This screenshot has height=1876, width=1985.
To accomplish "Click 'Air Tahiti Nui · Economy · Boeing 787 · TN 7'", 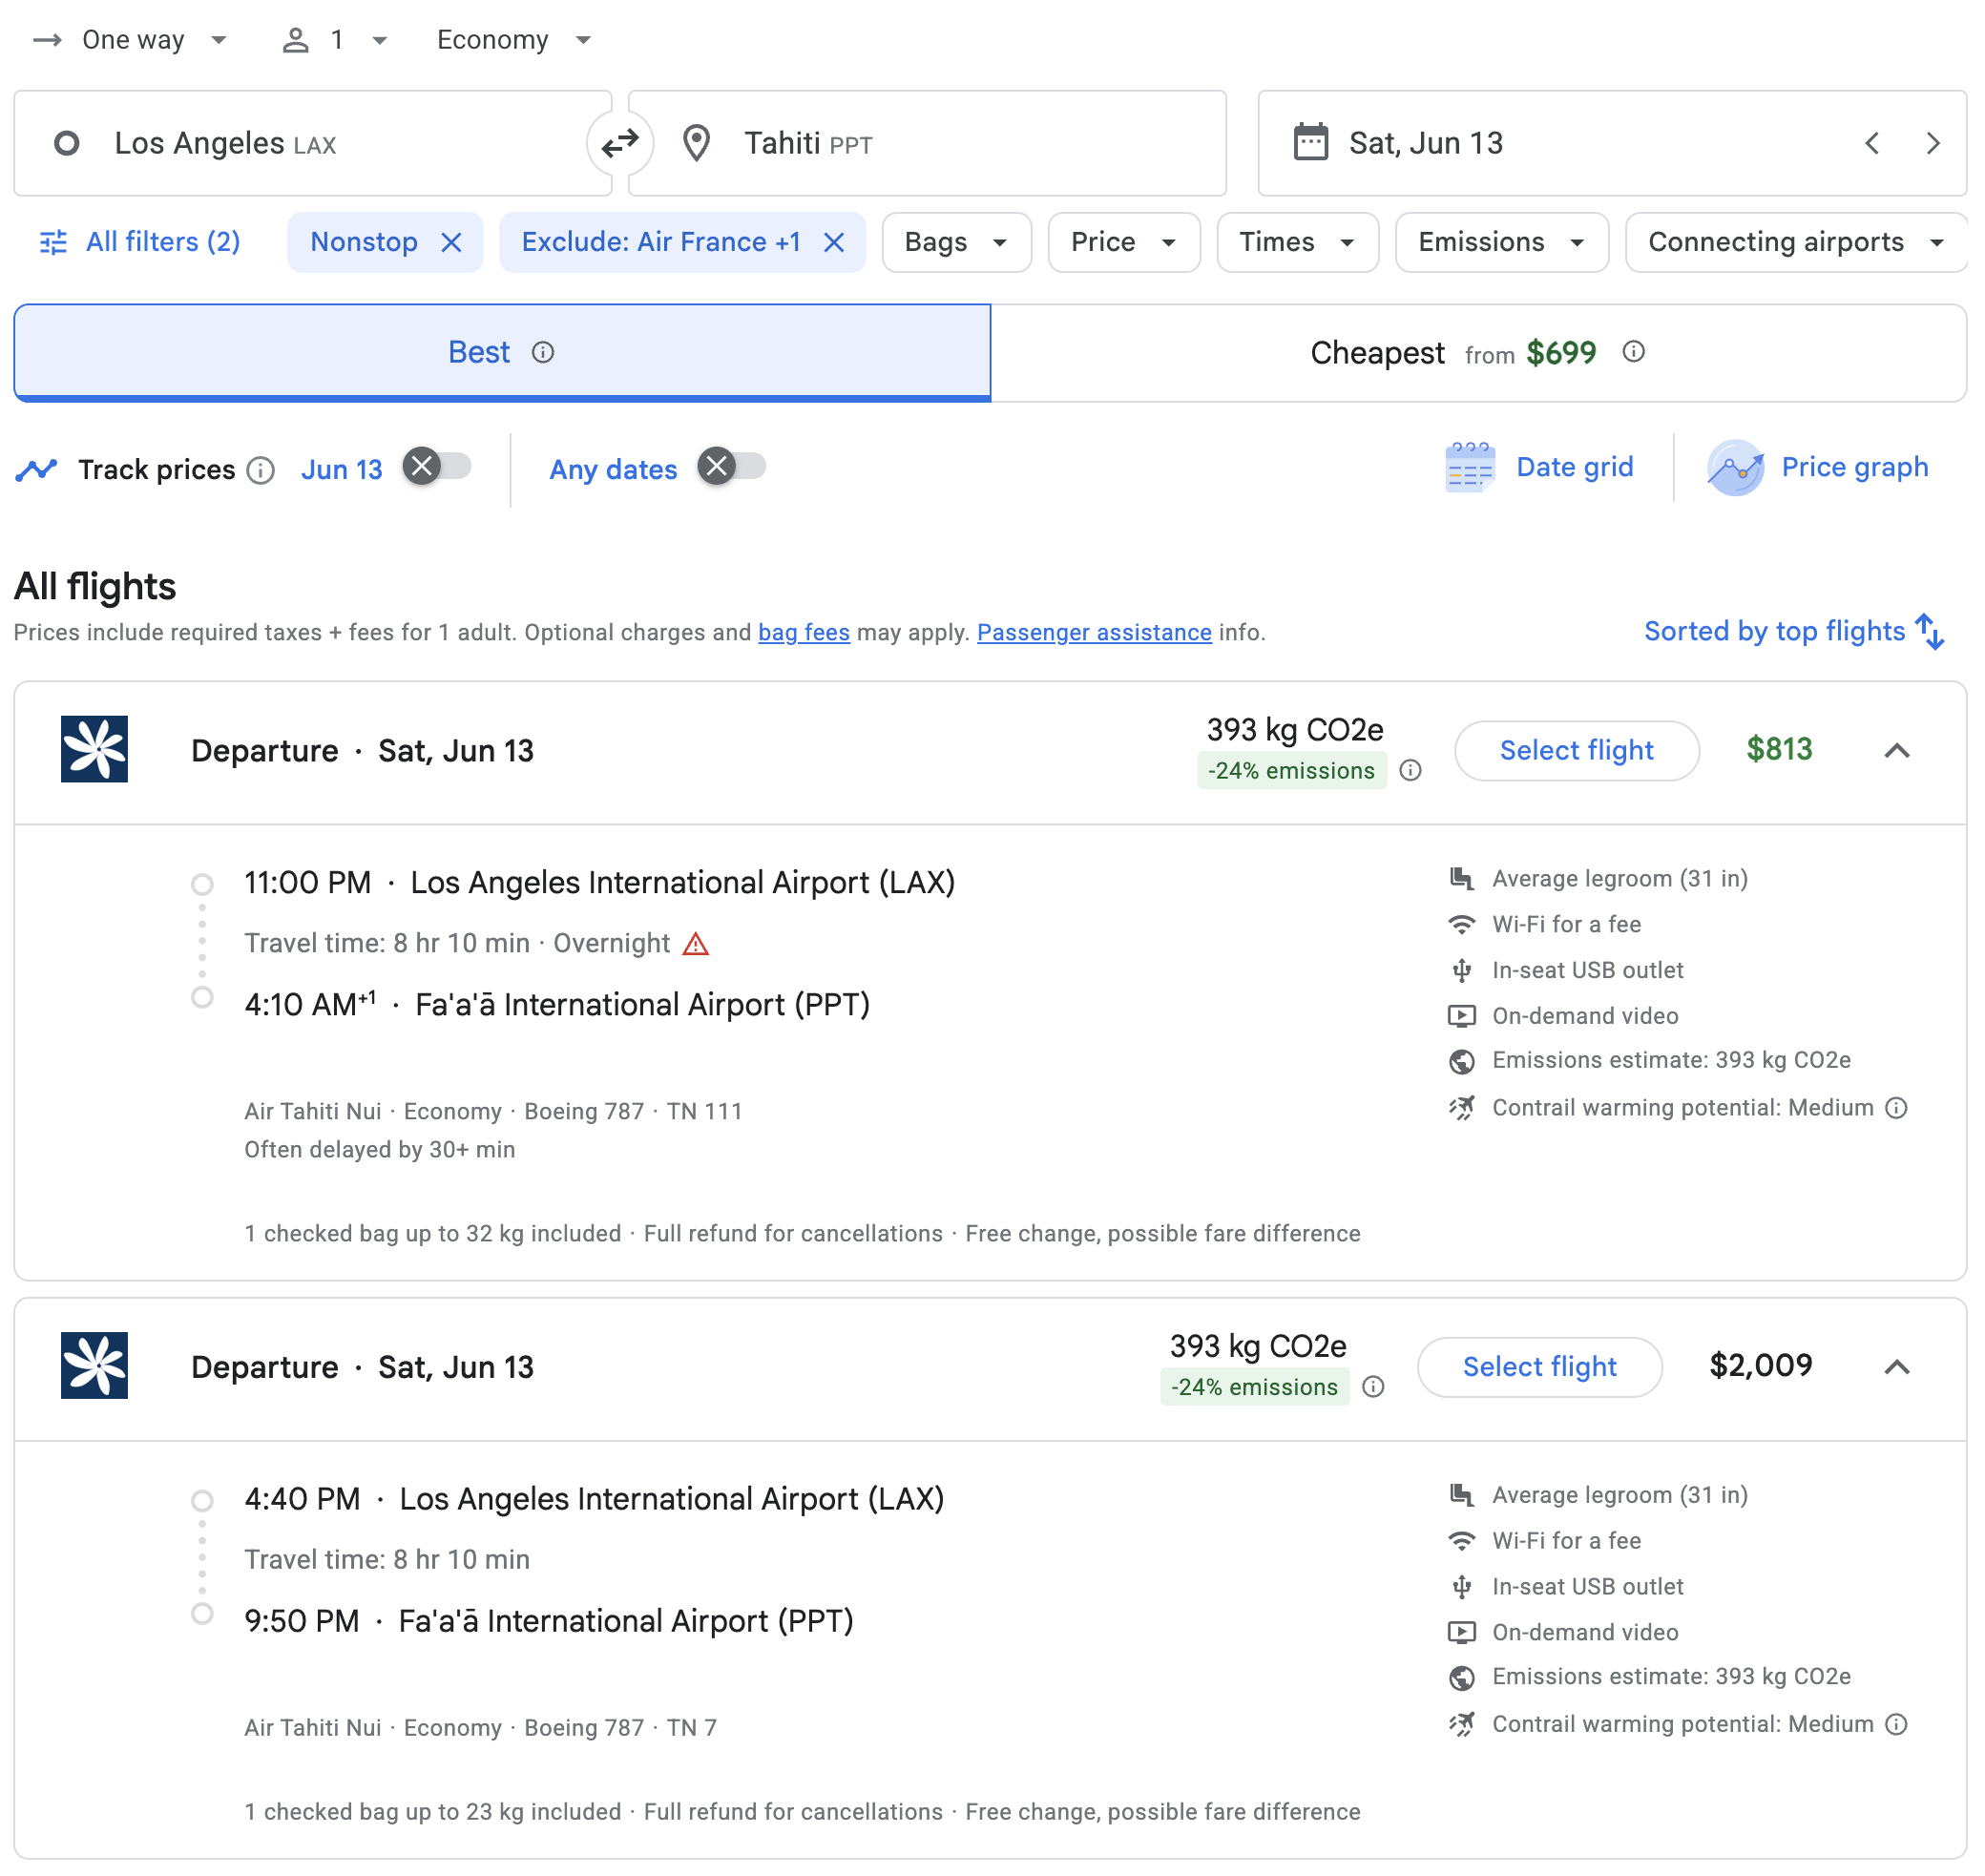I will click(480, 1728).
